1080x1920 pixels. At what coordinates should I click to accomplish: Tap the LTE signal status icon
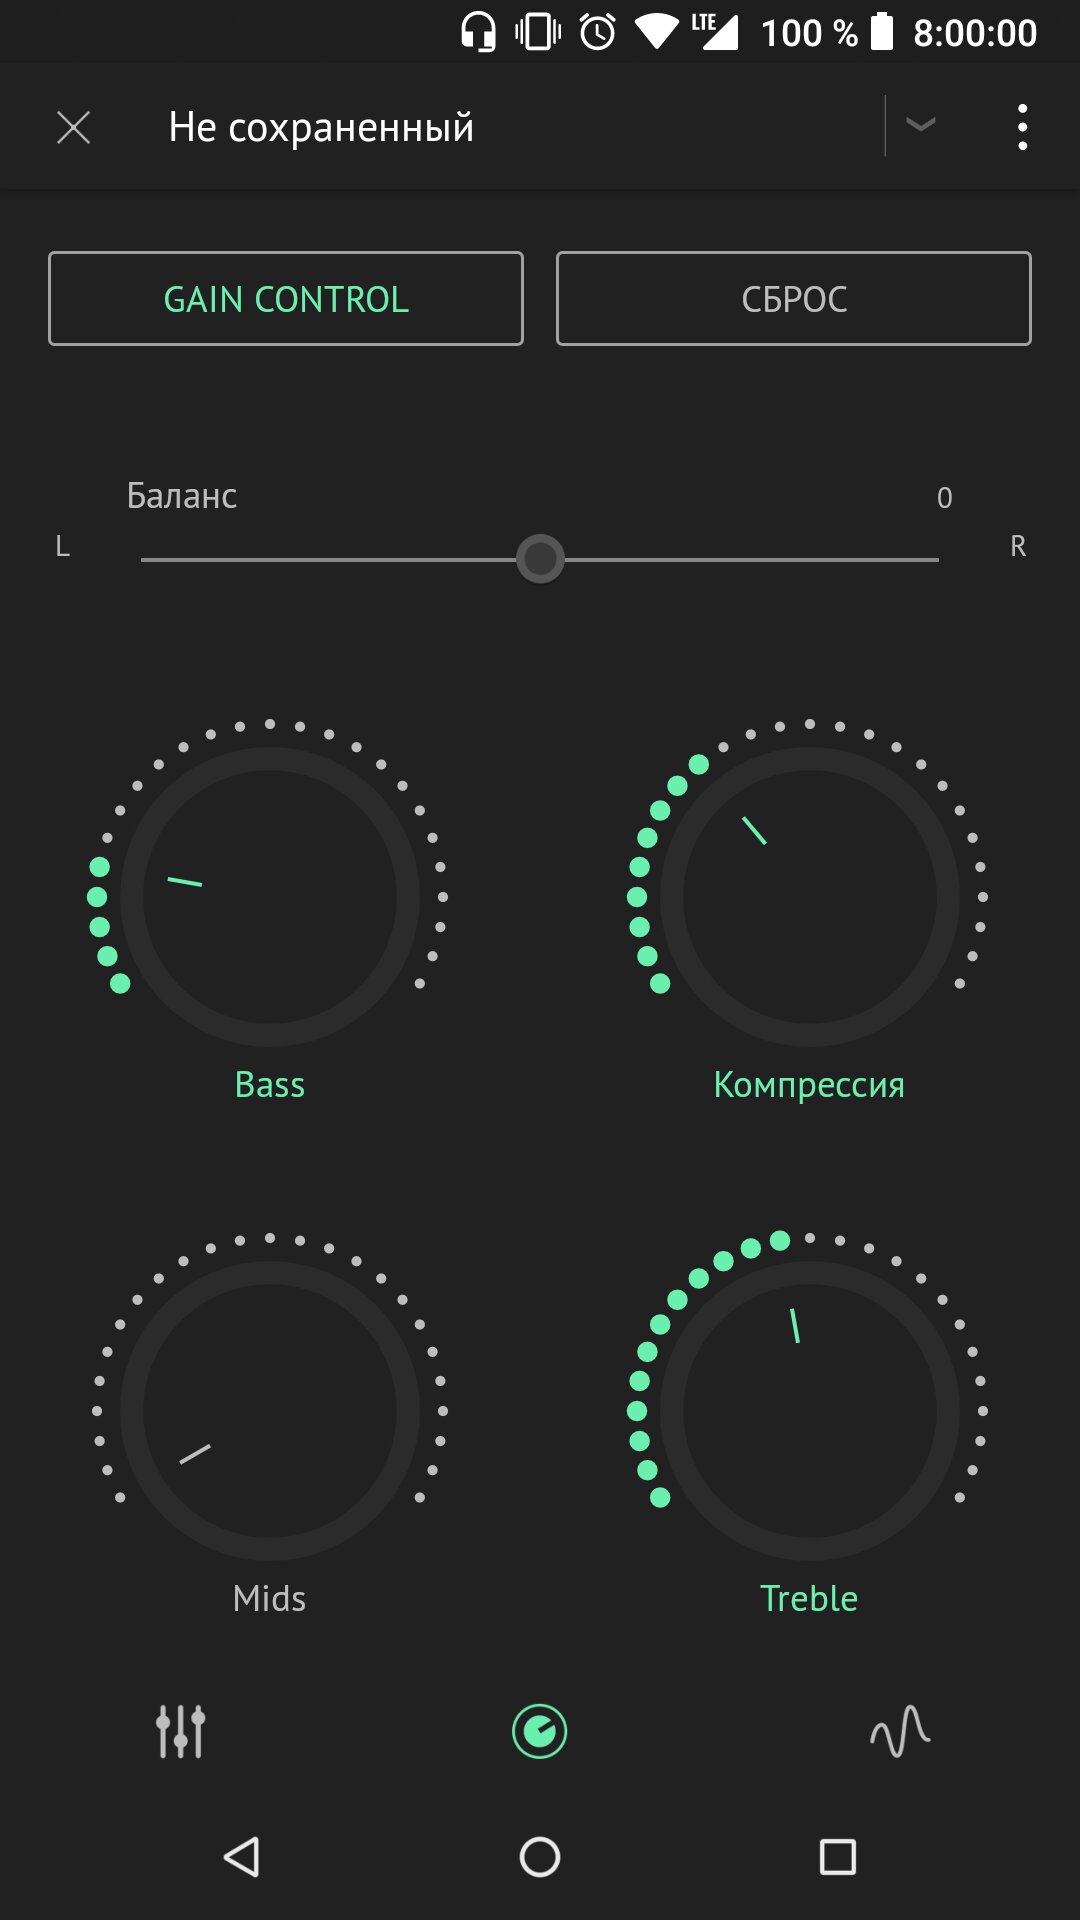click(715, 32)
